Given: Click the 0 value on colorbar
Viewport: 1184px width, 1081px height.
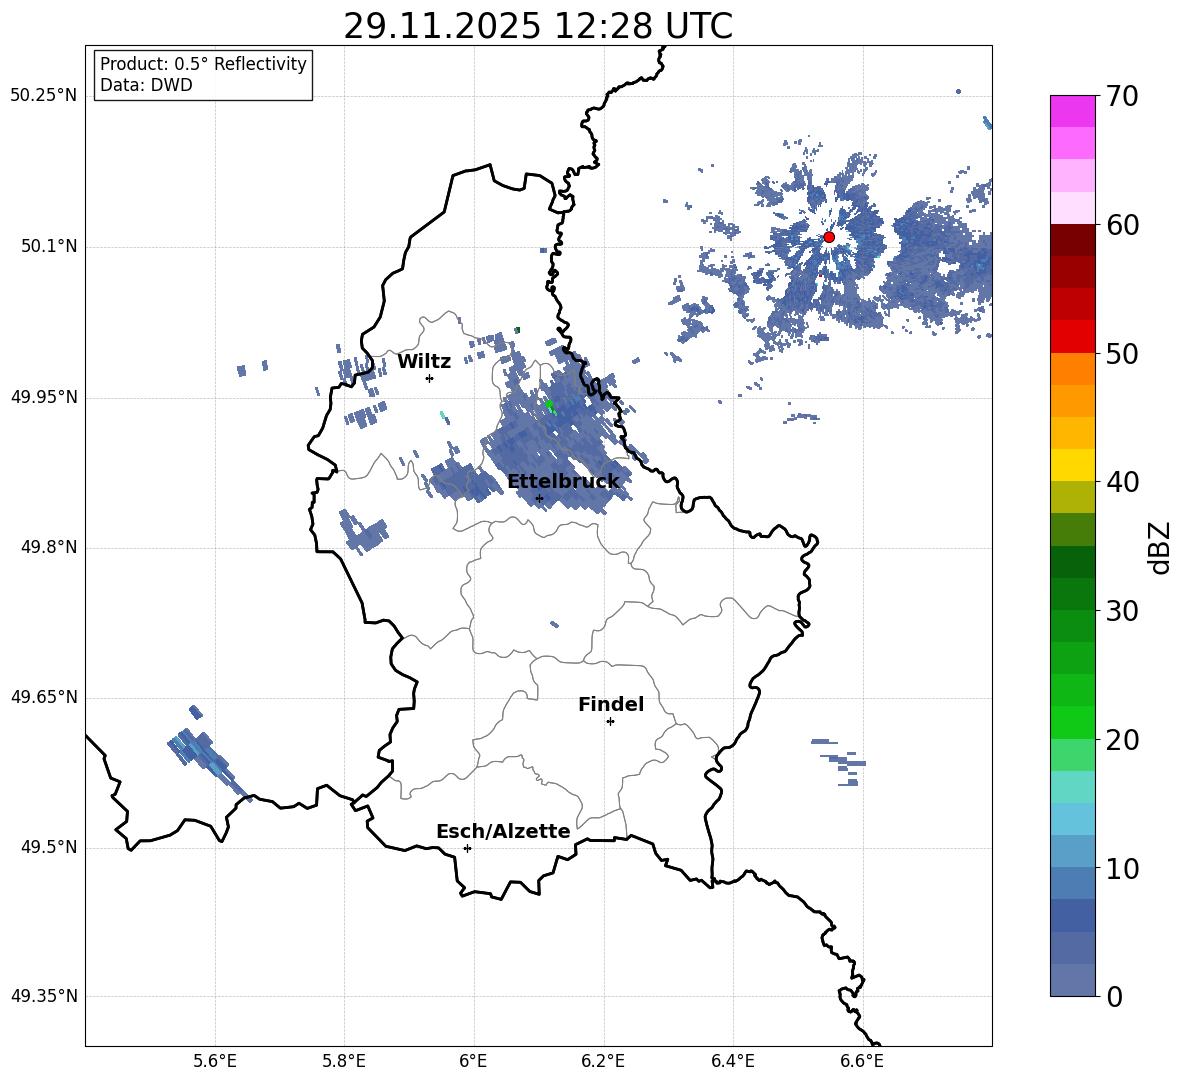Looking at the screenshot, I should pos(1114,996).
